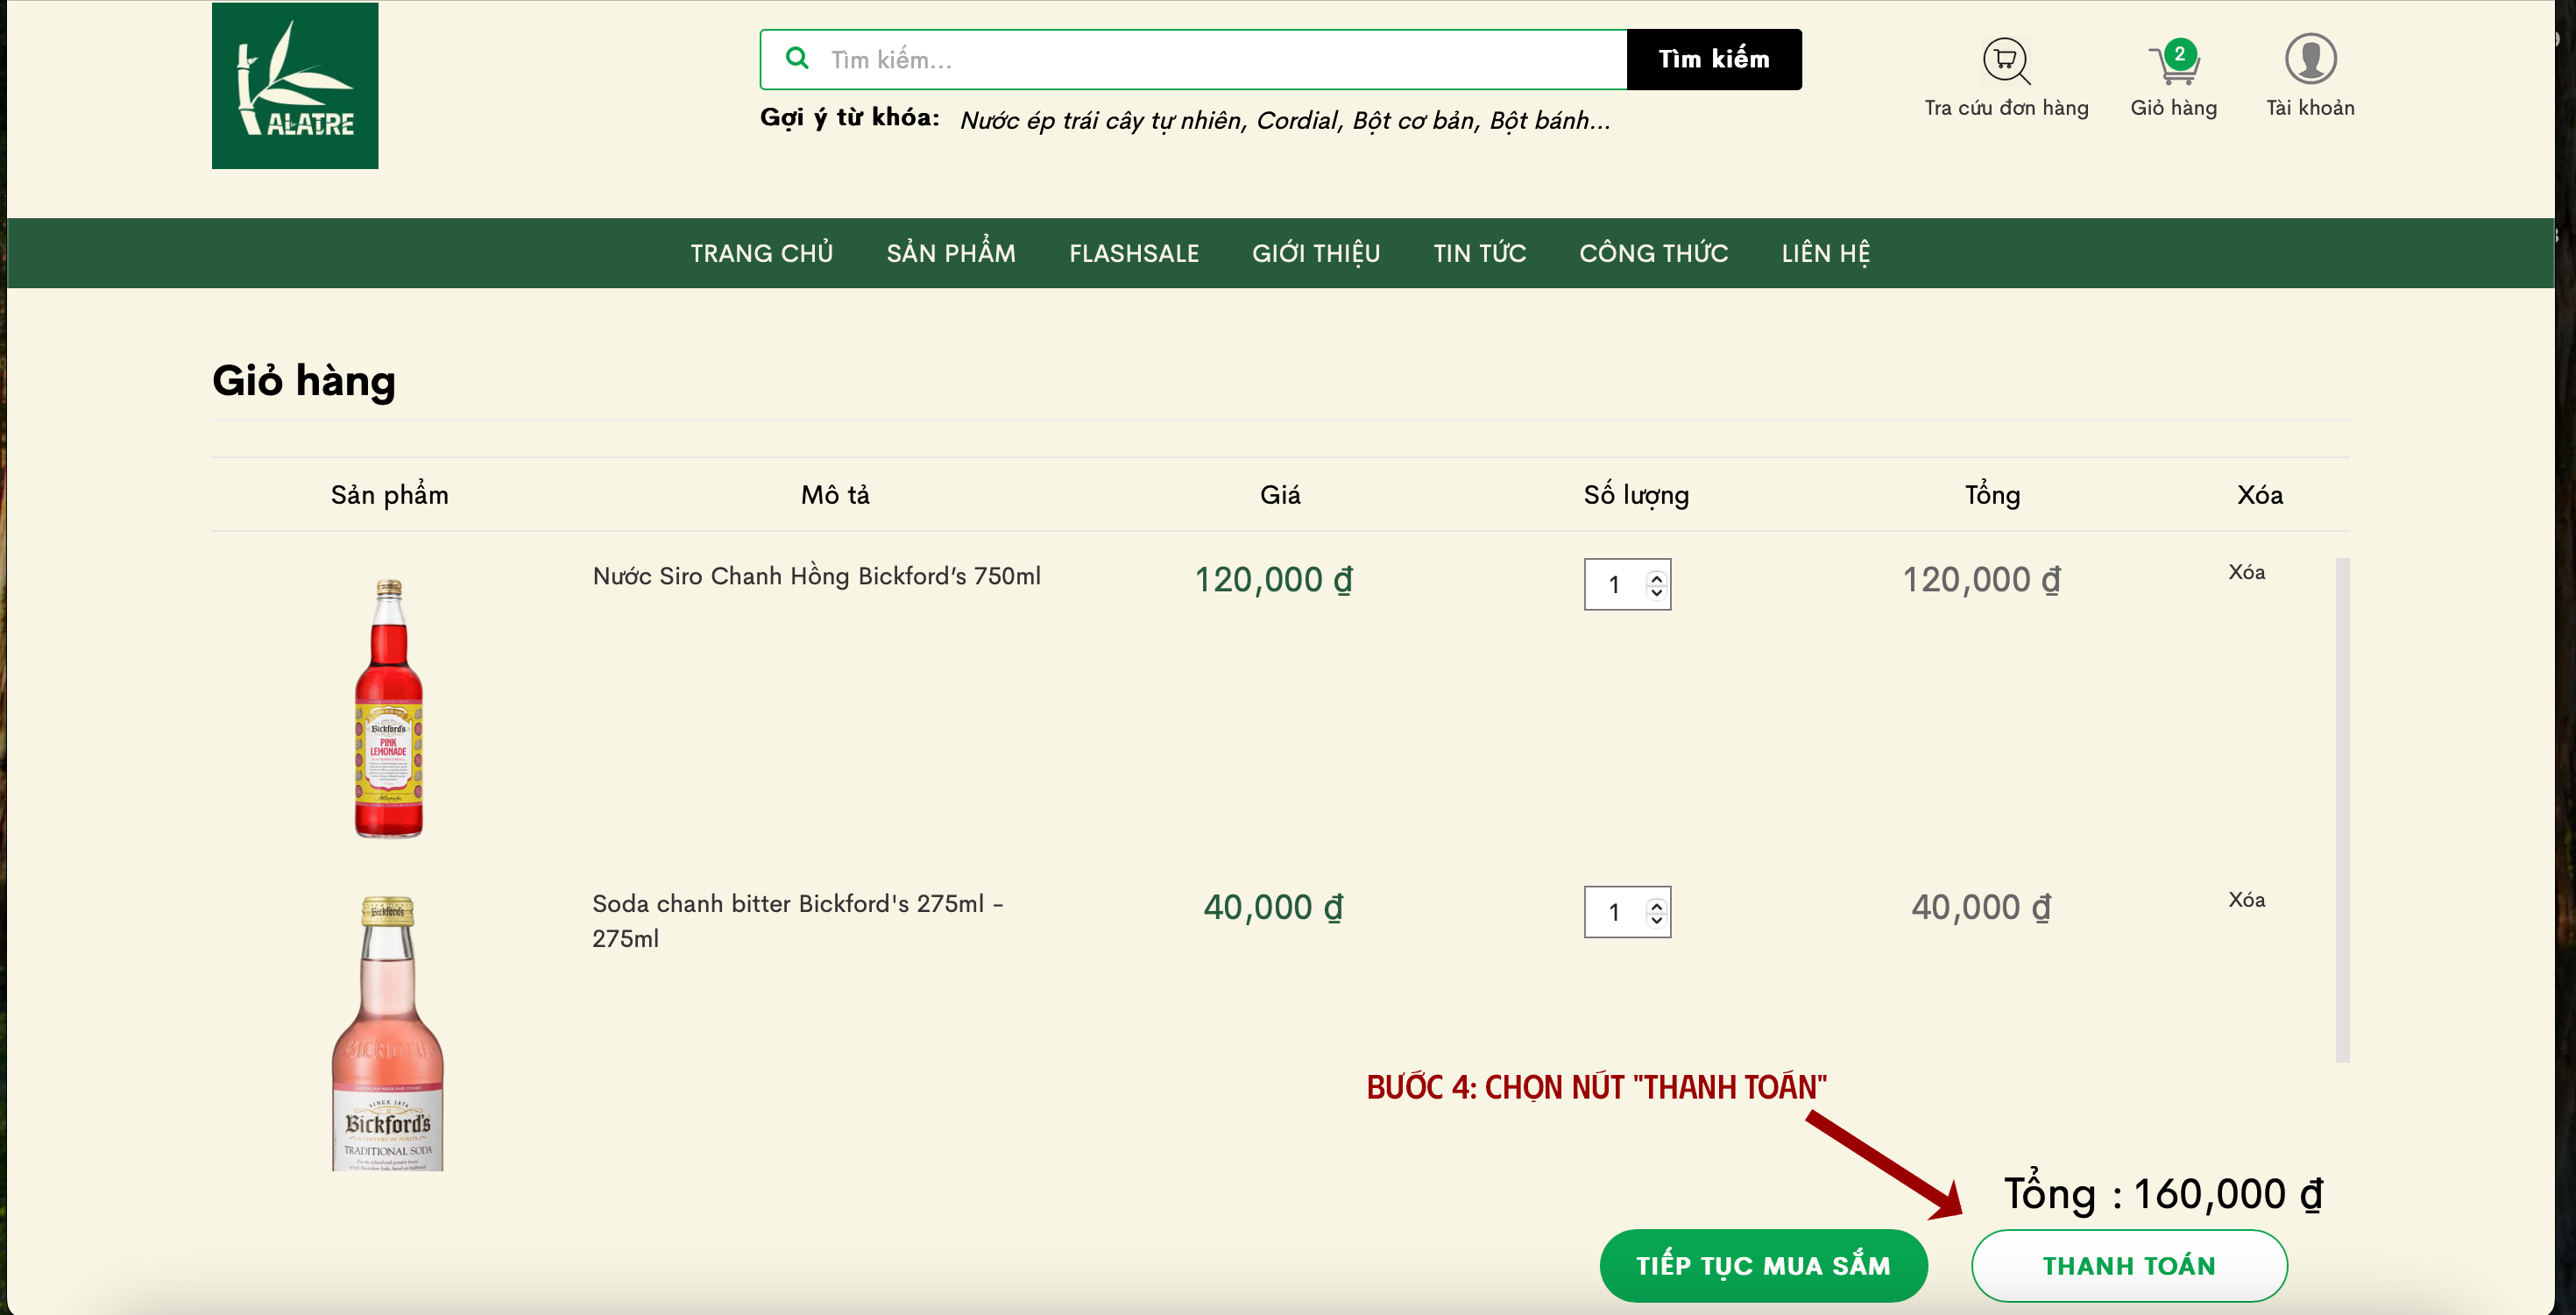Click THANH TOÁN checkout button
The width and height of the screenshot is (2576, 1315).
pyautogui.click(x=2129, y=1265)
